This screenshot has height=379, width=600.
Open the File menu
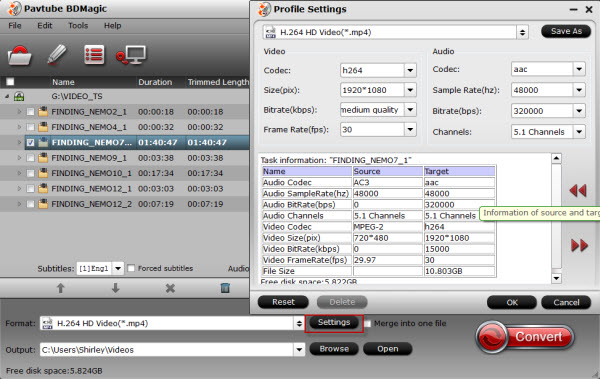15,26
